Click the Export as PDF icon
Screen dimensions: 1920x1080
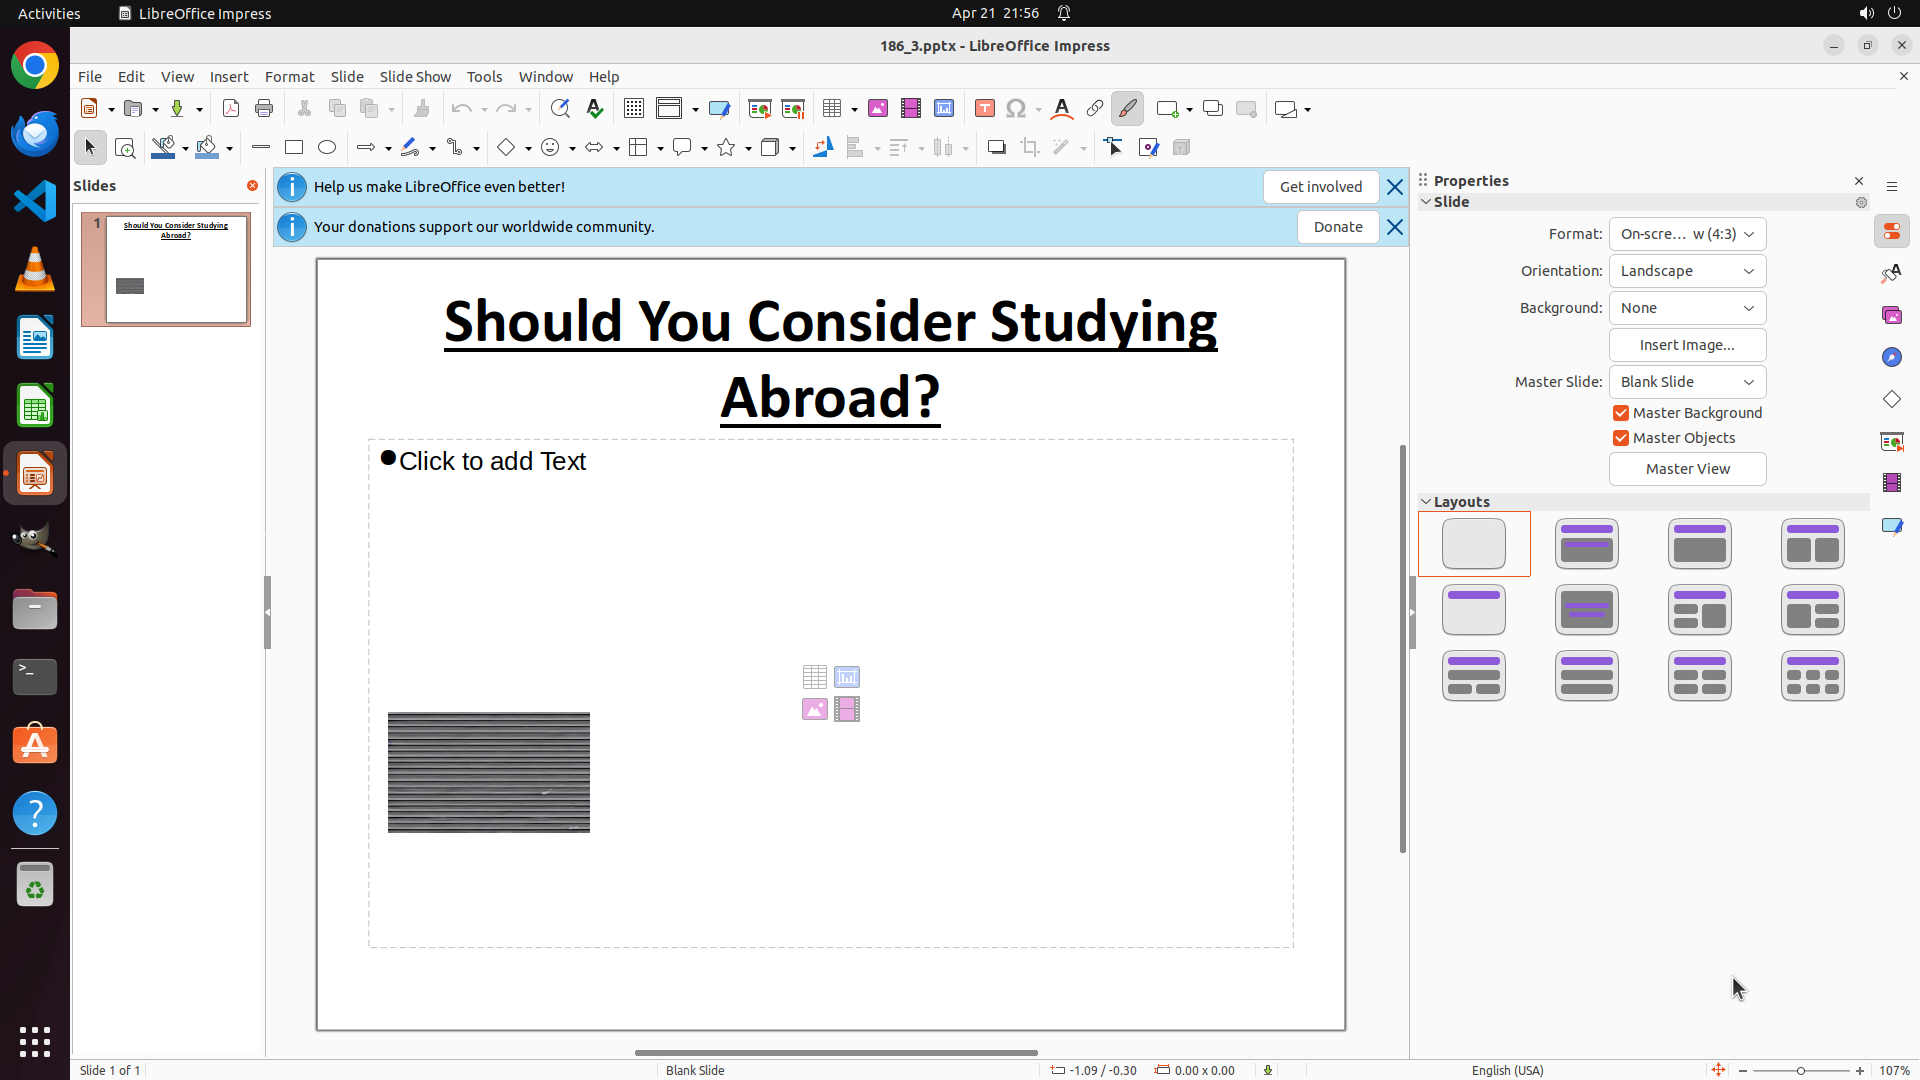[231, 109]
